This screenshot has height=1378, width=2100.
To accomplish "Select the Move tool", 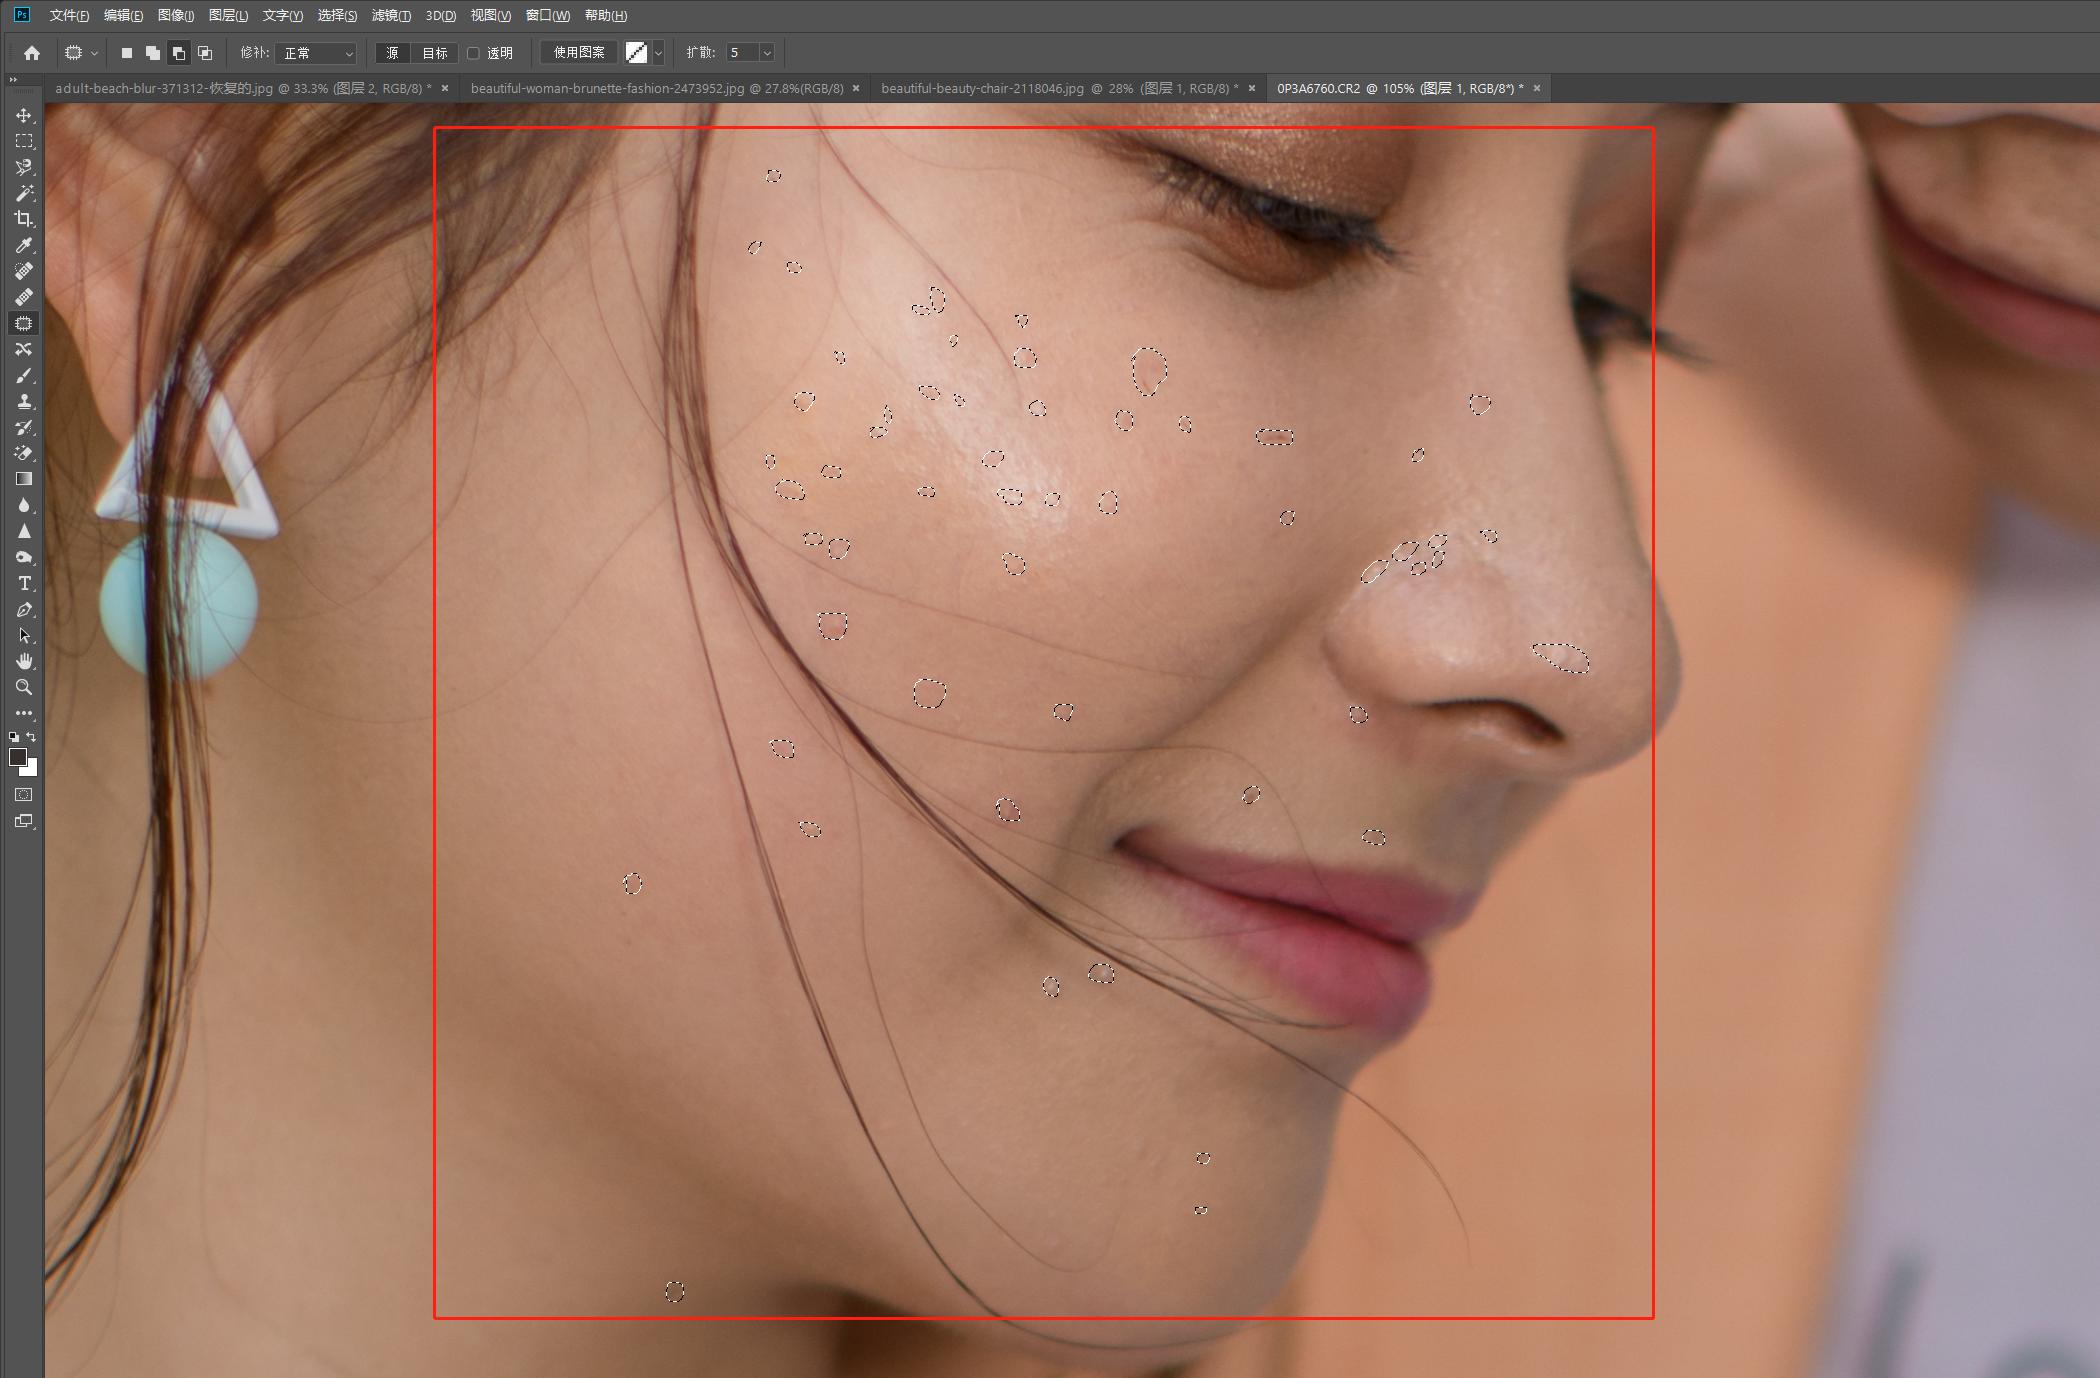I will pos(24,116).
